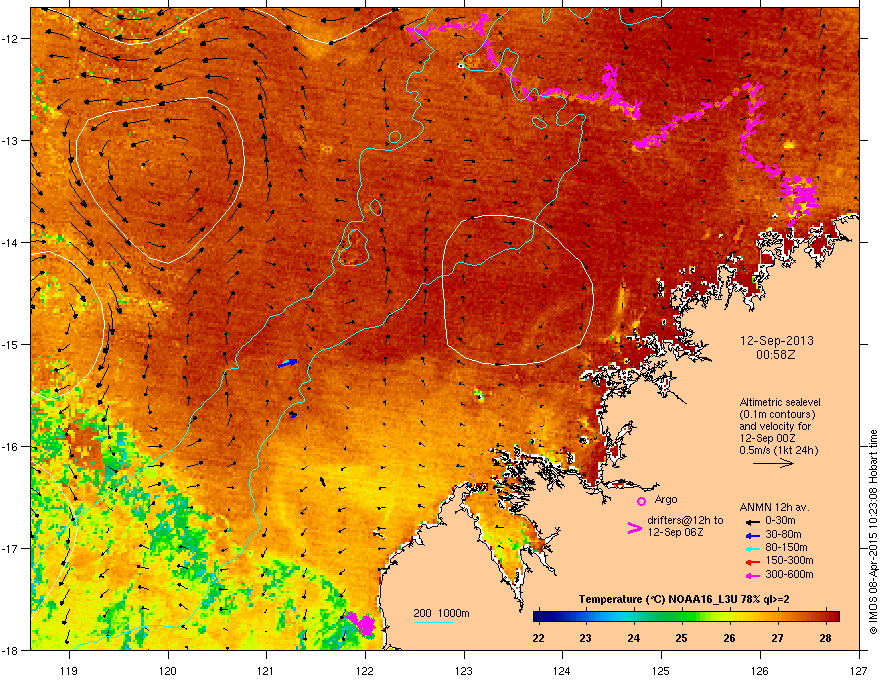Image resolution: width=880 pixels, height=680 pixels.
Task: Click the '(0.1m contours)' caption line
Action: coord(777,415)
